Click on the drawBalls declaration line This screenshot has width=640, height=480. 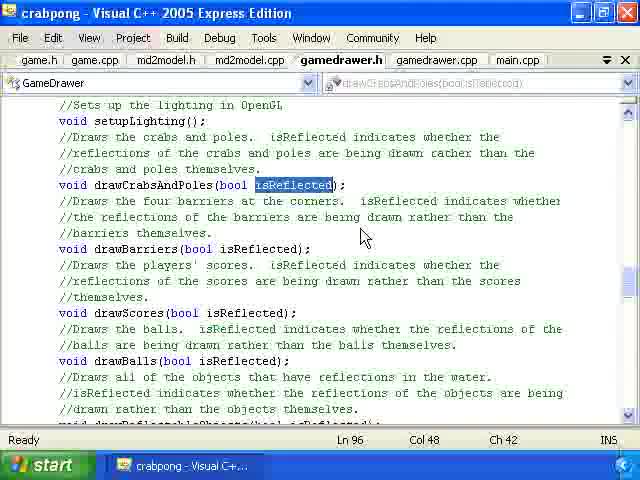point(174,362)
